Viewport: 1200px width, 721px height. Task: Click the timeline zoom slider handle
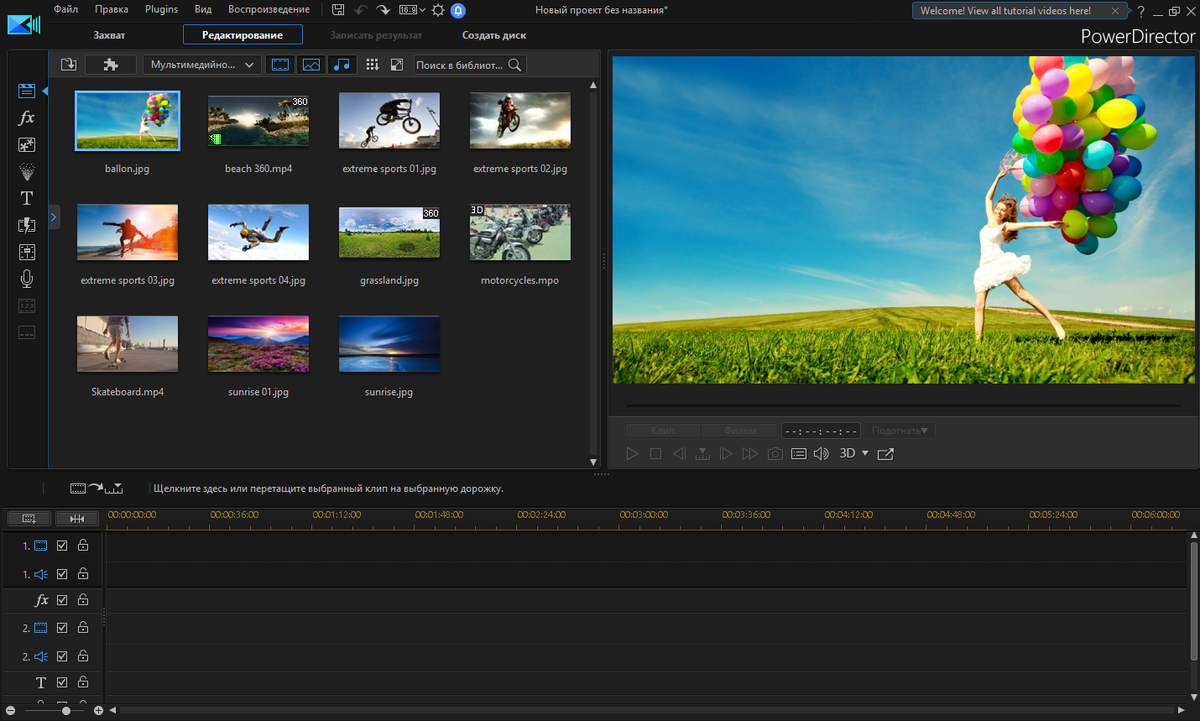pyautogui.click(x=66, y=710)
